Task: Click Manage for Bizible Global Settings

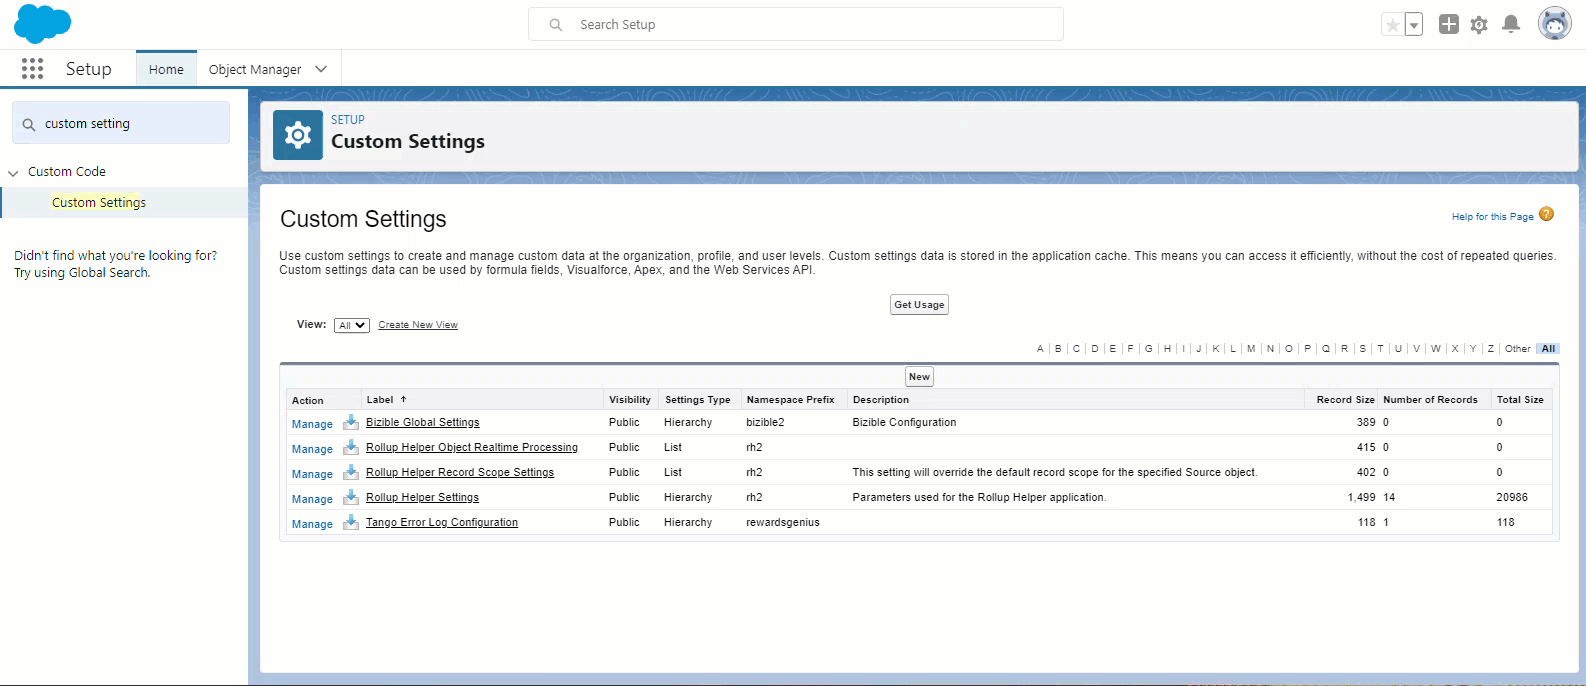Action: click(312, 424)
